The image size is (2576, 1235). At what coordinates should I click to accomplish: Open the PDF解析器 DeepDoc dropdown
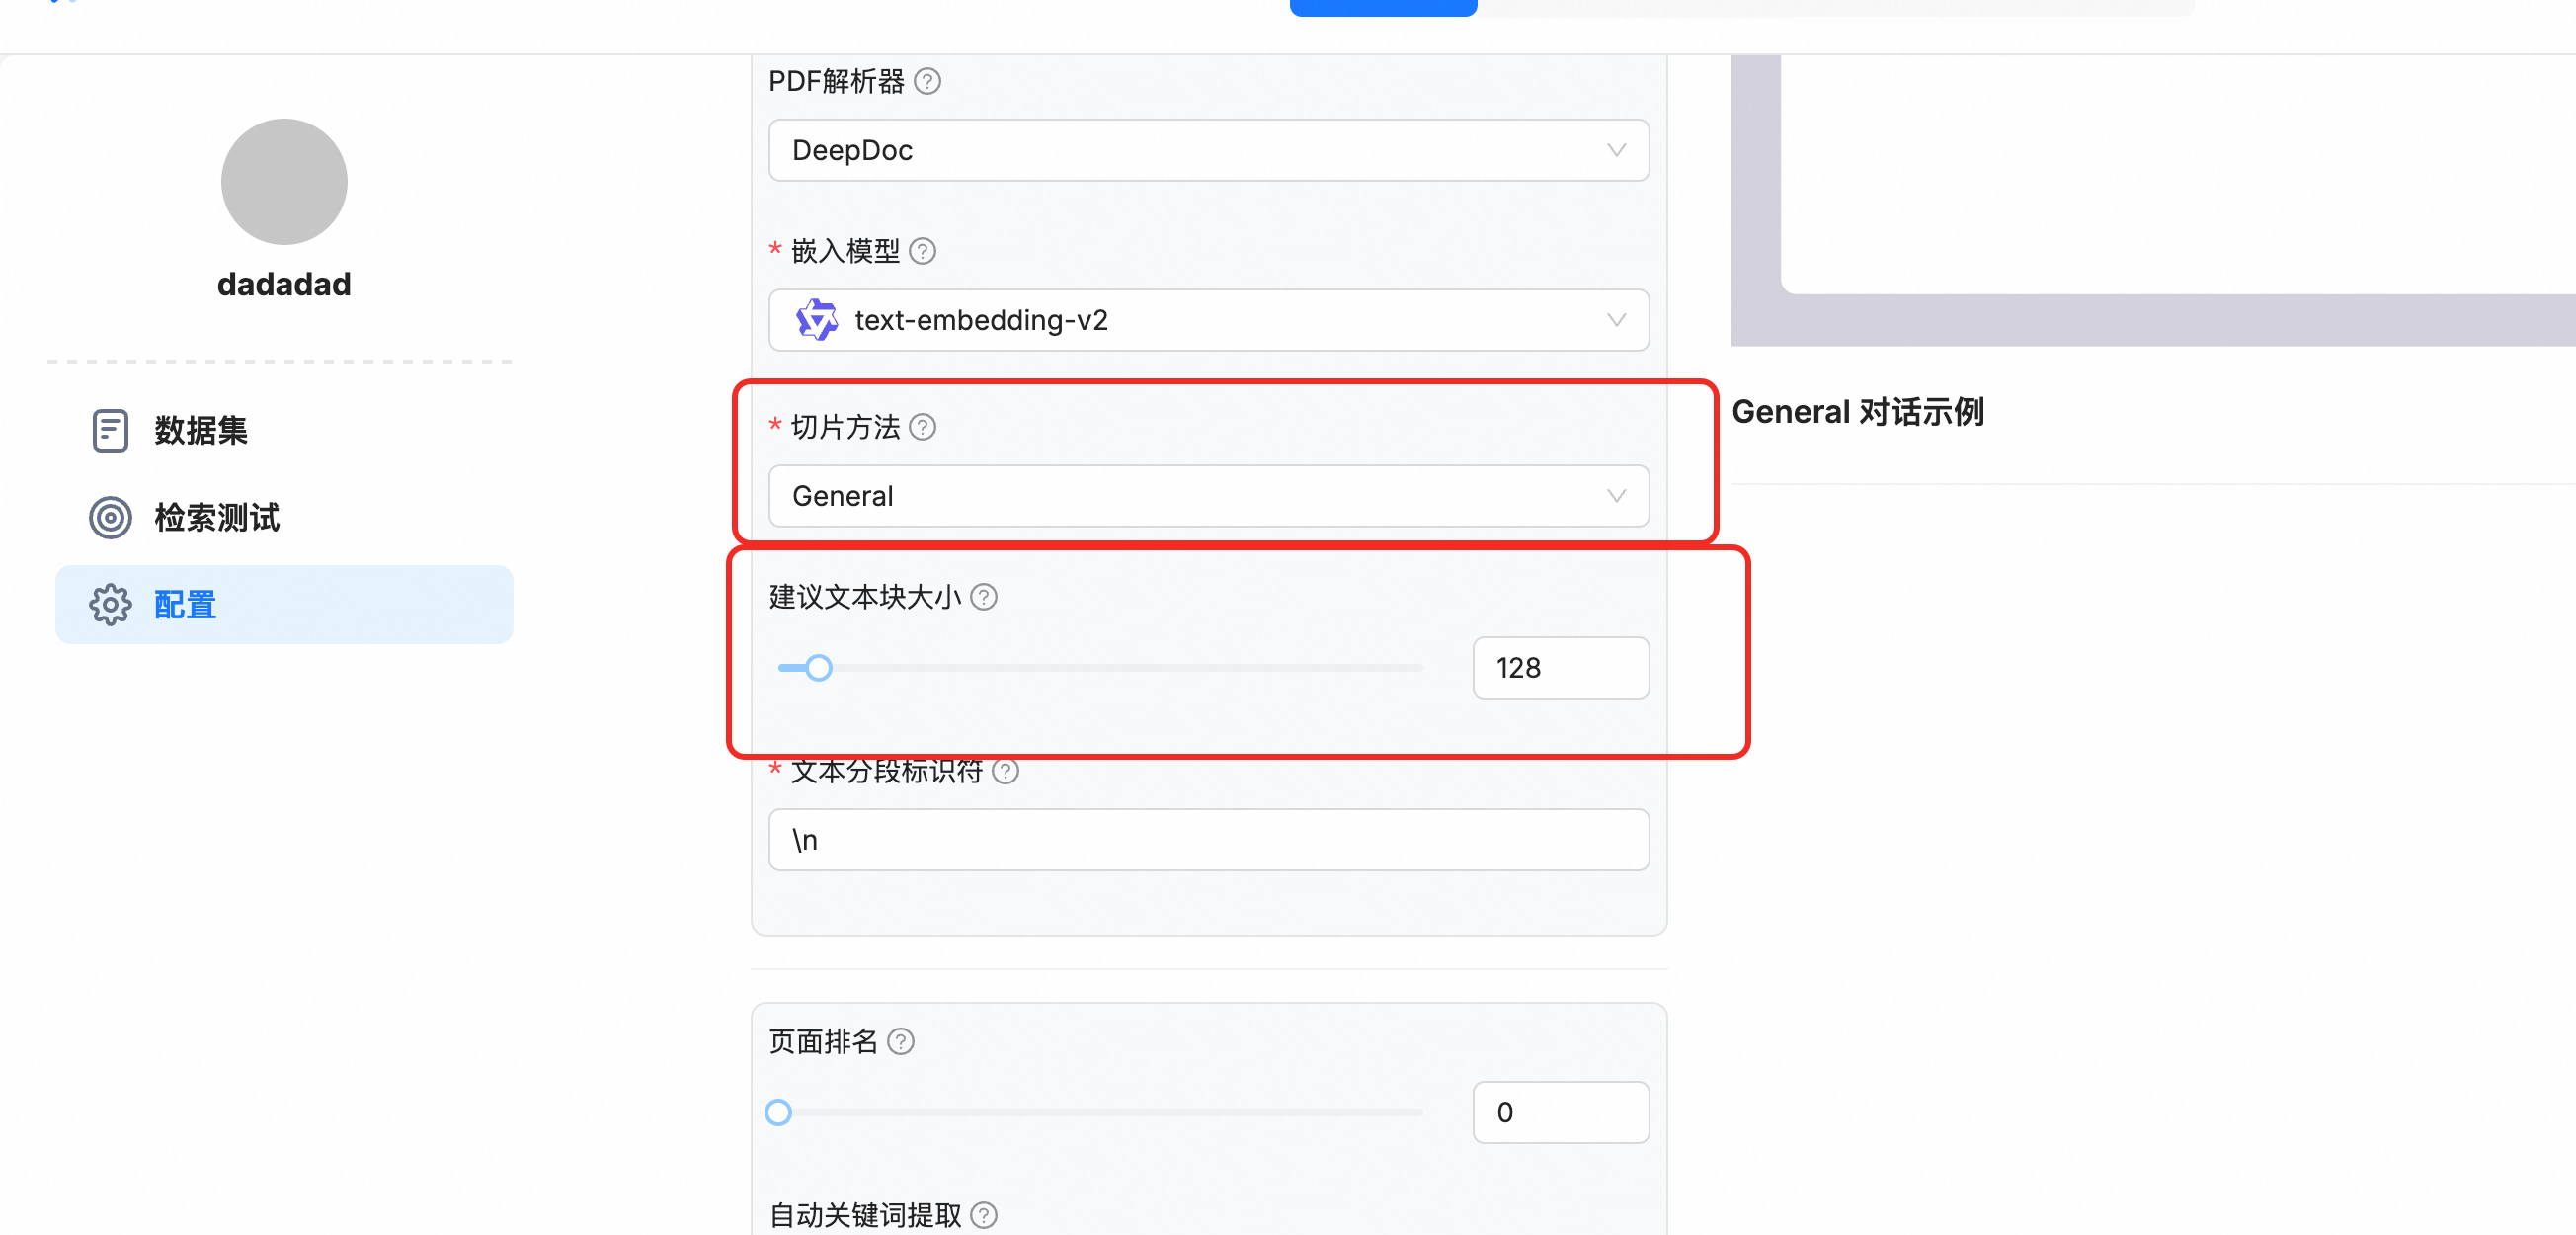[x=1208, y=150]
